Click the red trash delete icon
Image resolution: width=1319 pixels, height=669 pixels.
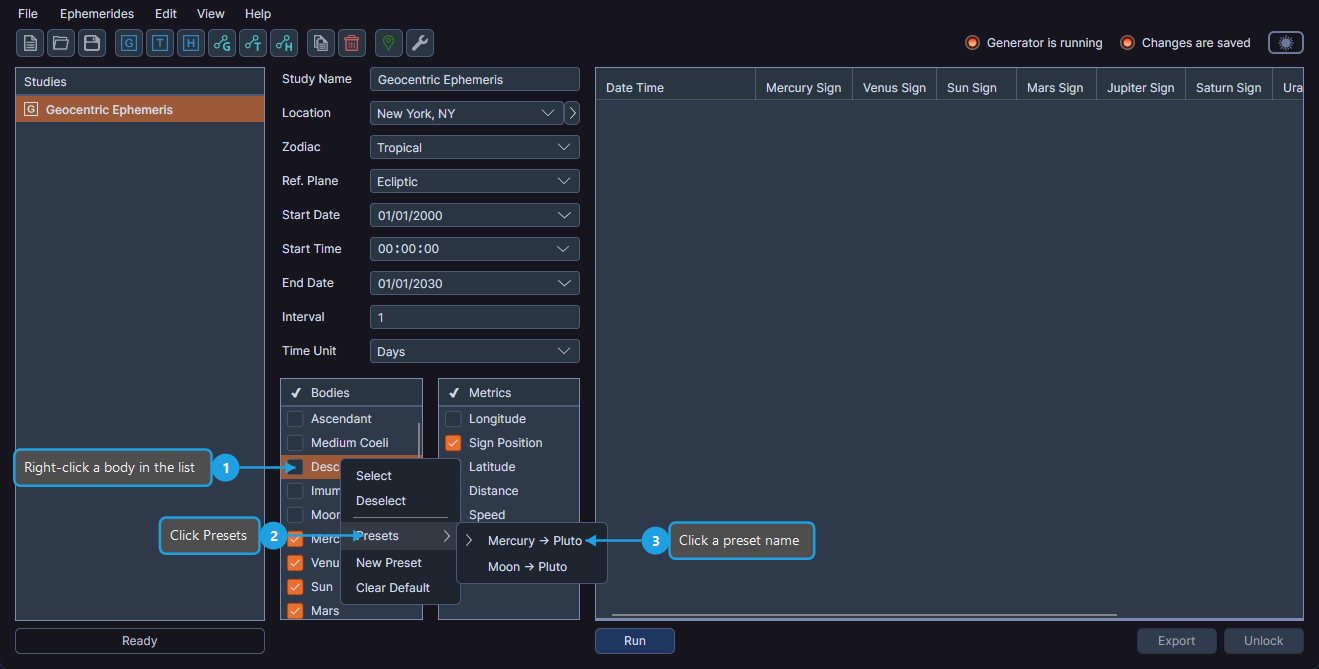(351, 43)
